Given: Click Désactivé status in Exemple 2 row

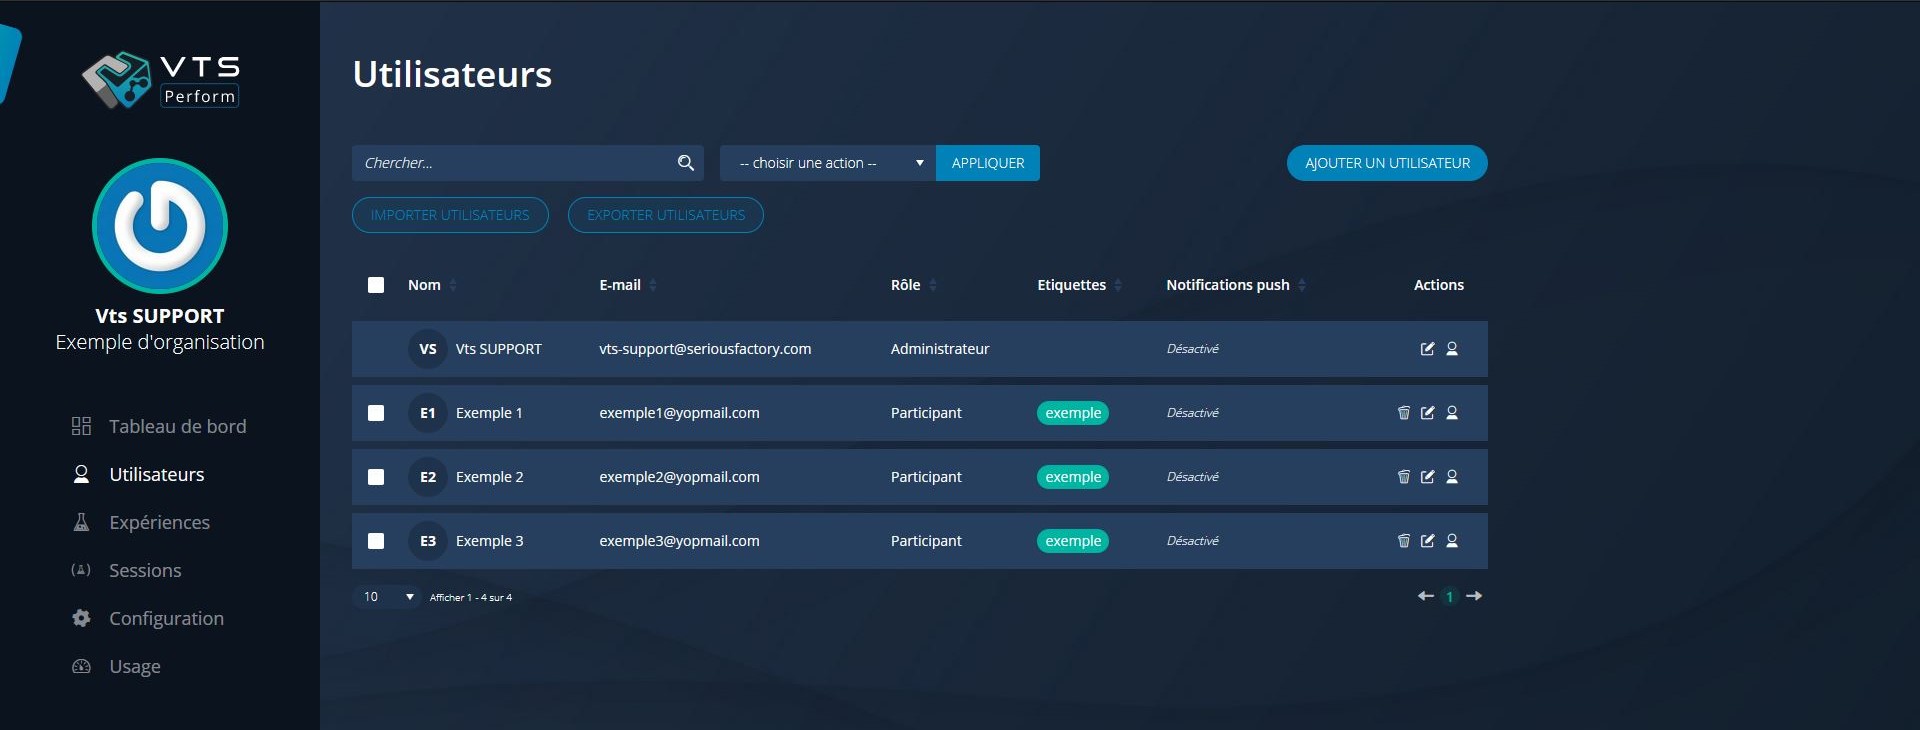Looking at the screenshot, I should tap(1193, 477).
